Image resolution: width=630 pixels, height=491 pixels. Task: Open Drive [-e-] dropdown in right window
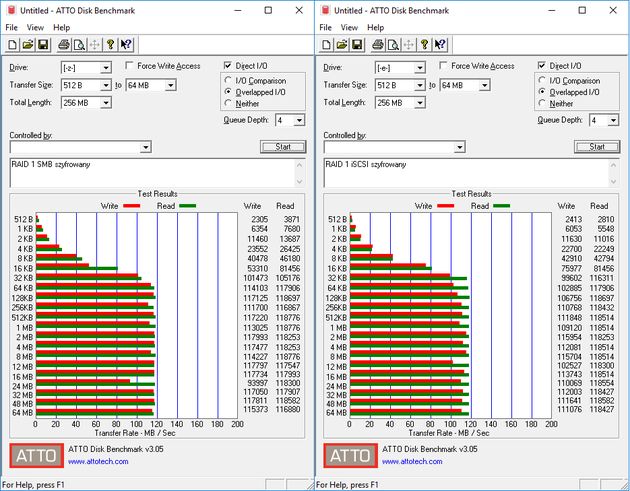[x=420, y=68]
